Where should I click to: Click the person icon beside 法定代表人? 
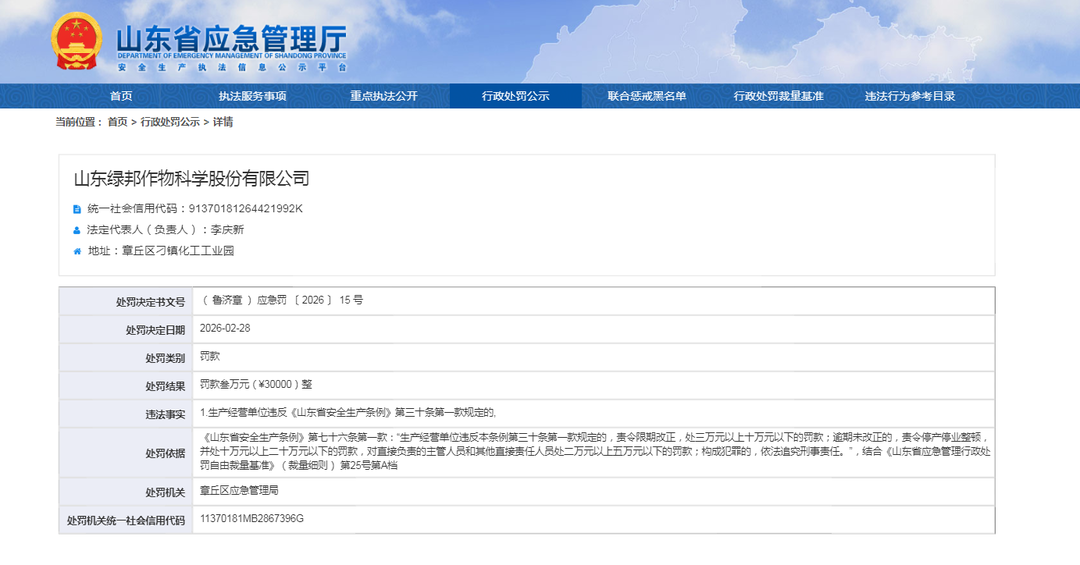[x=77, y=230]
